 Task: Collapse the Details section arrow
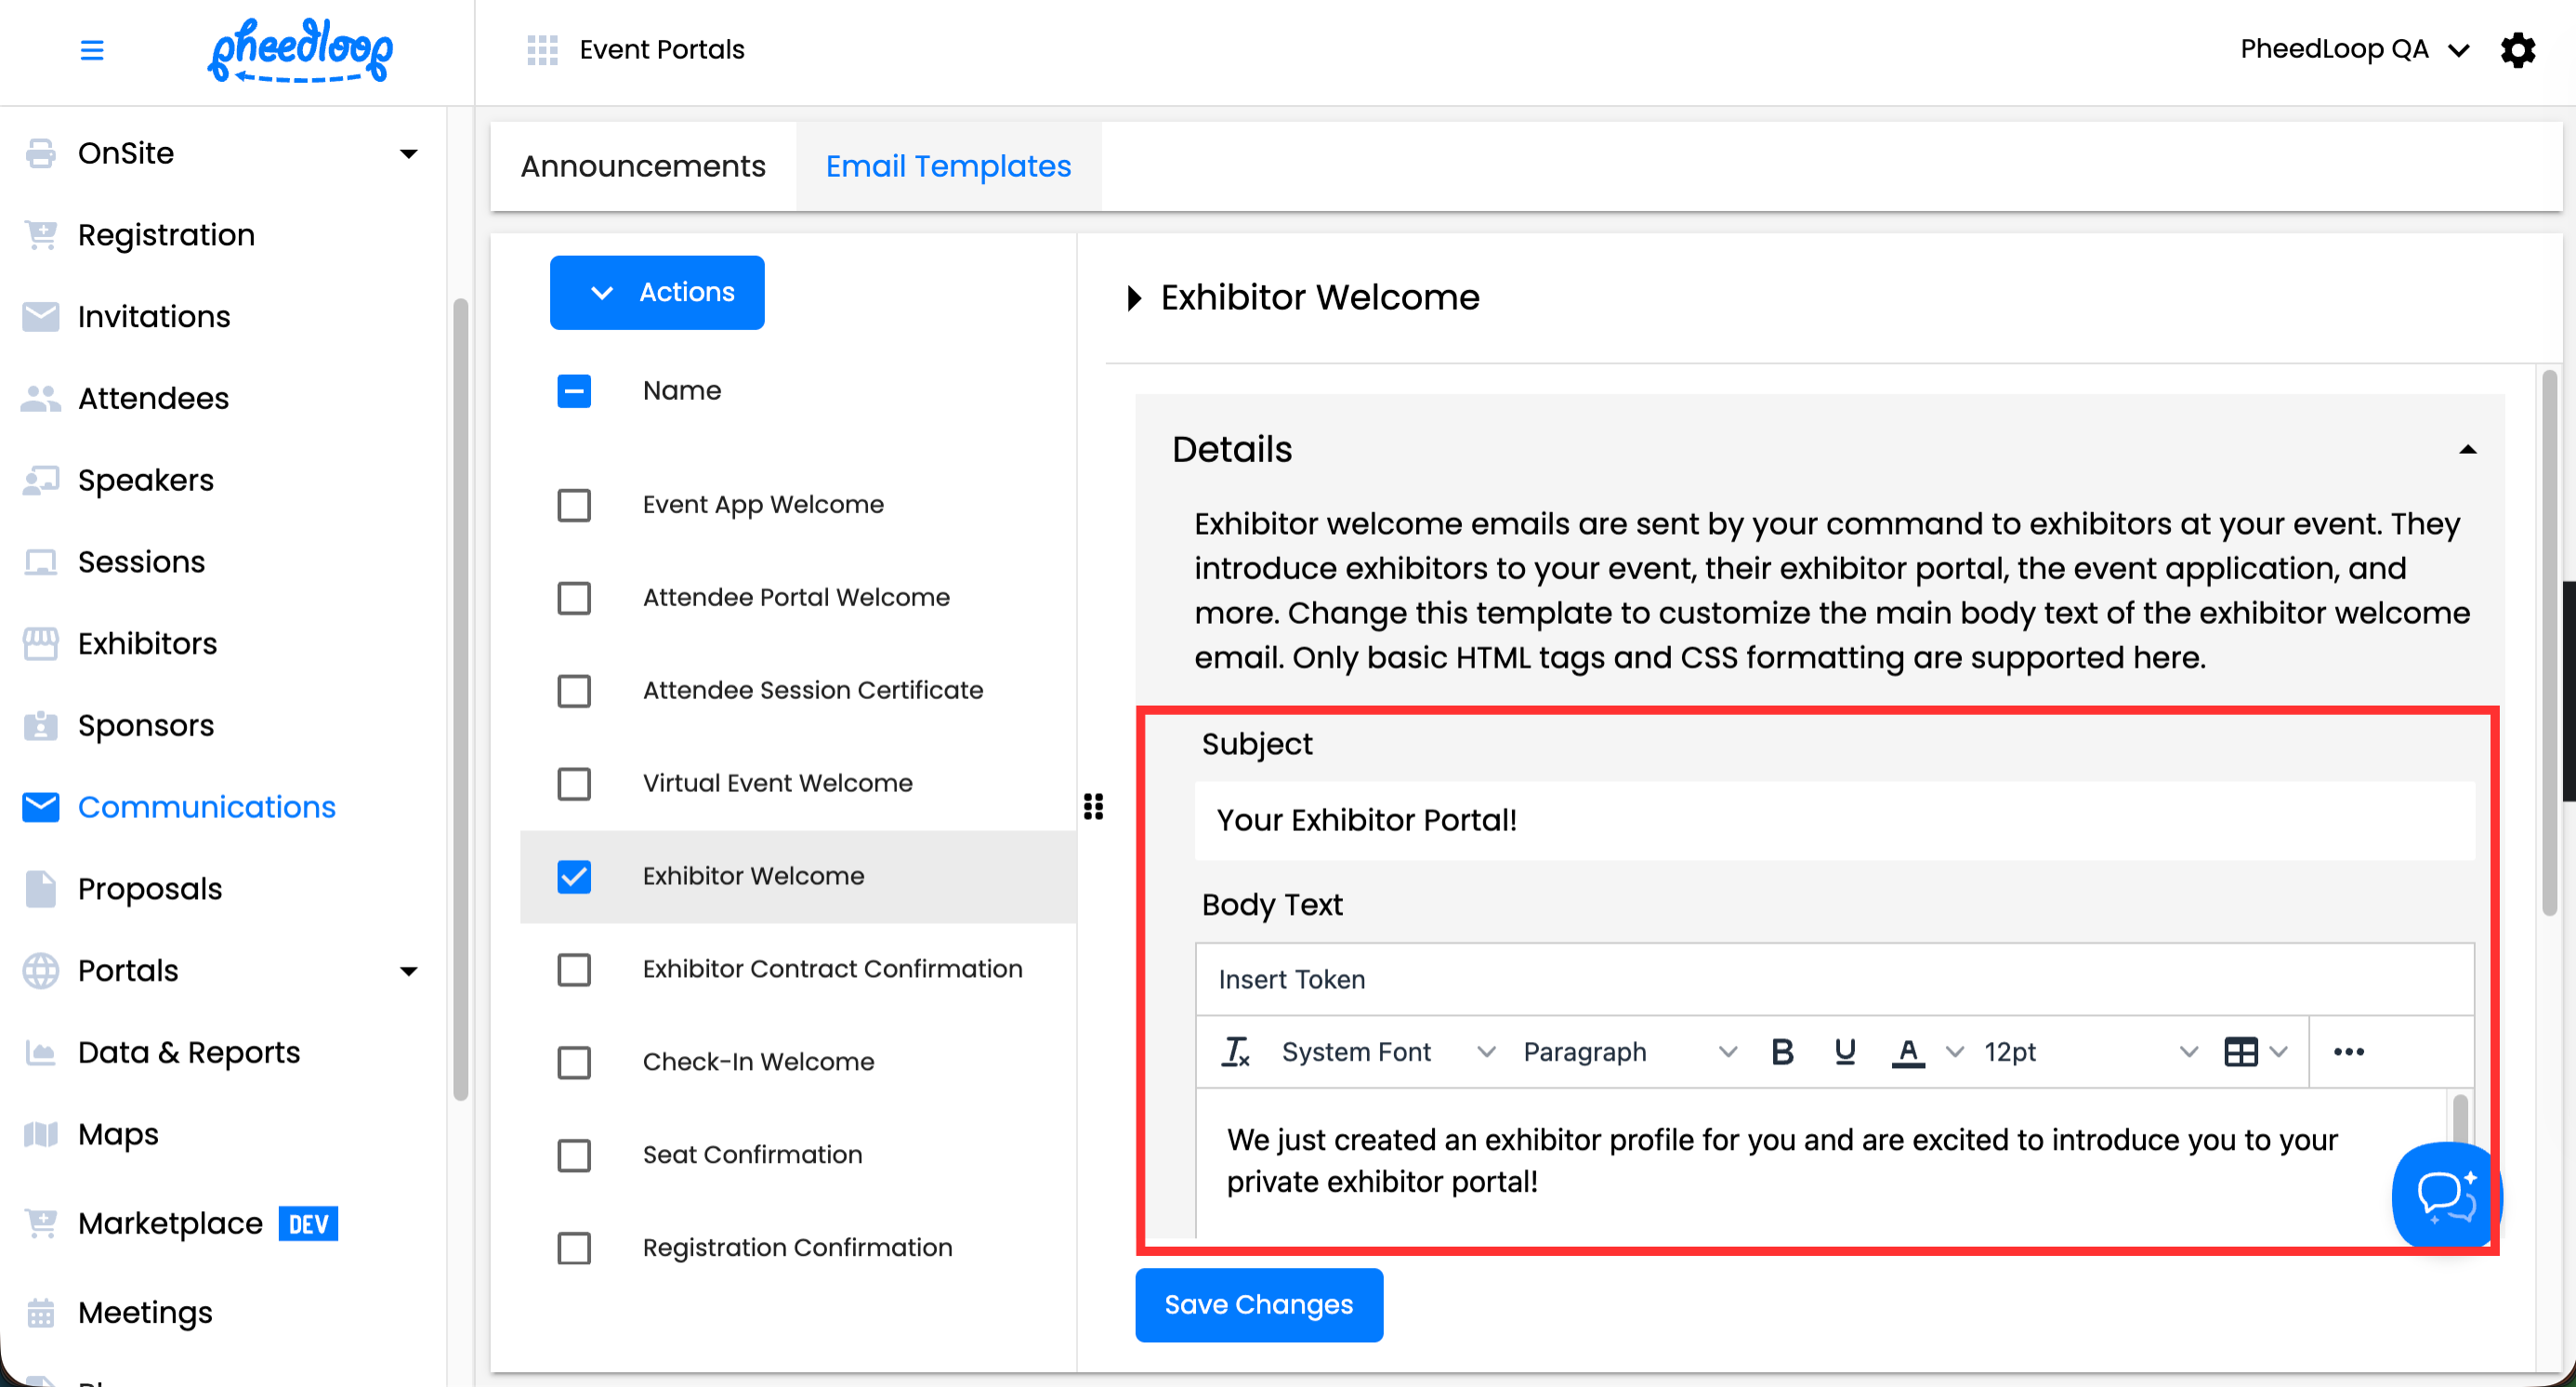click(2467, 450)
